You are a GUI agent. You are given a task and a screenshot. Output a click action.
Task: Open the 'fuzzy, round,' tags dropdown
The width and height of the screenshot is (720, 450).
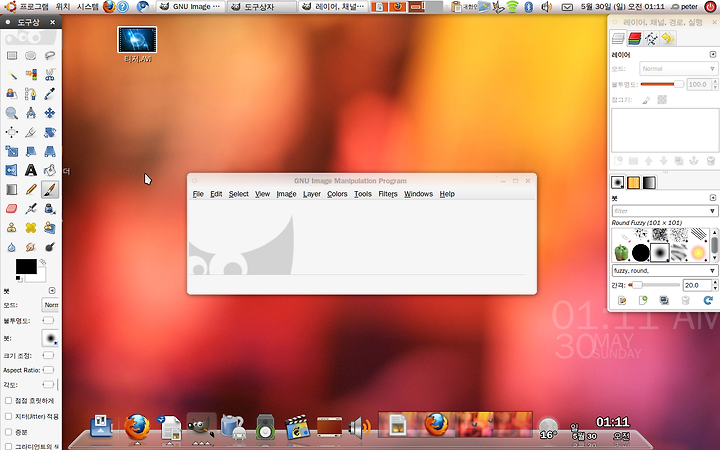point(664,270)
